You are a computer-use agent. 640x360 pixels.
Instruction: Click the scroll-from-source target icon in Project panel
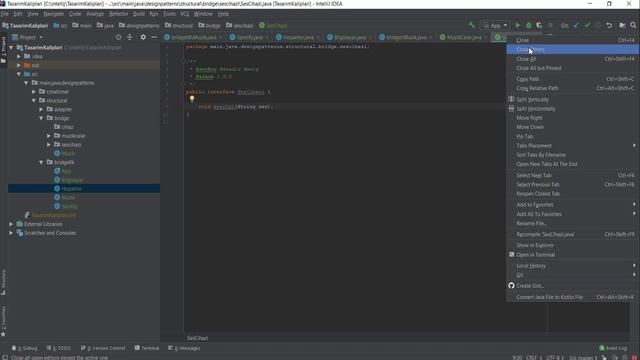[x=118, y=37]
